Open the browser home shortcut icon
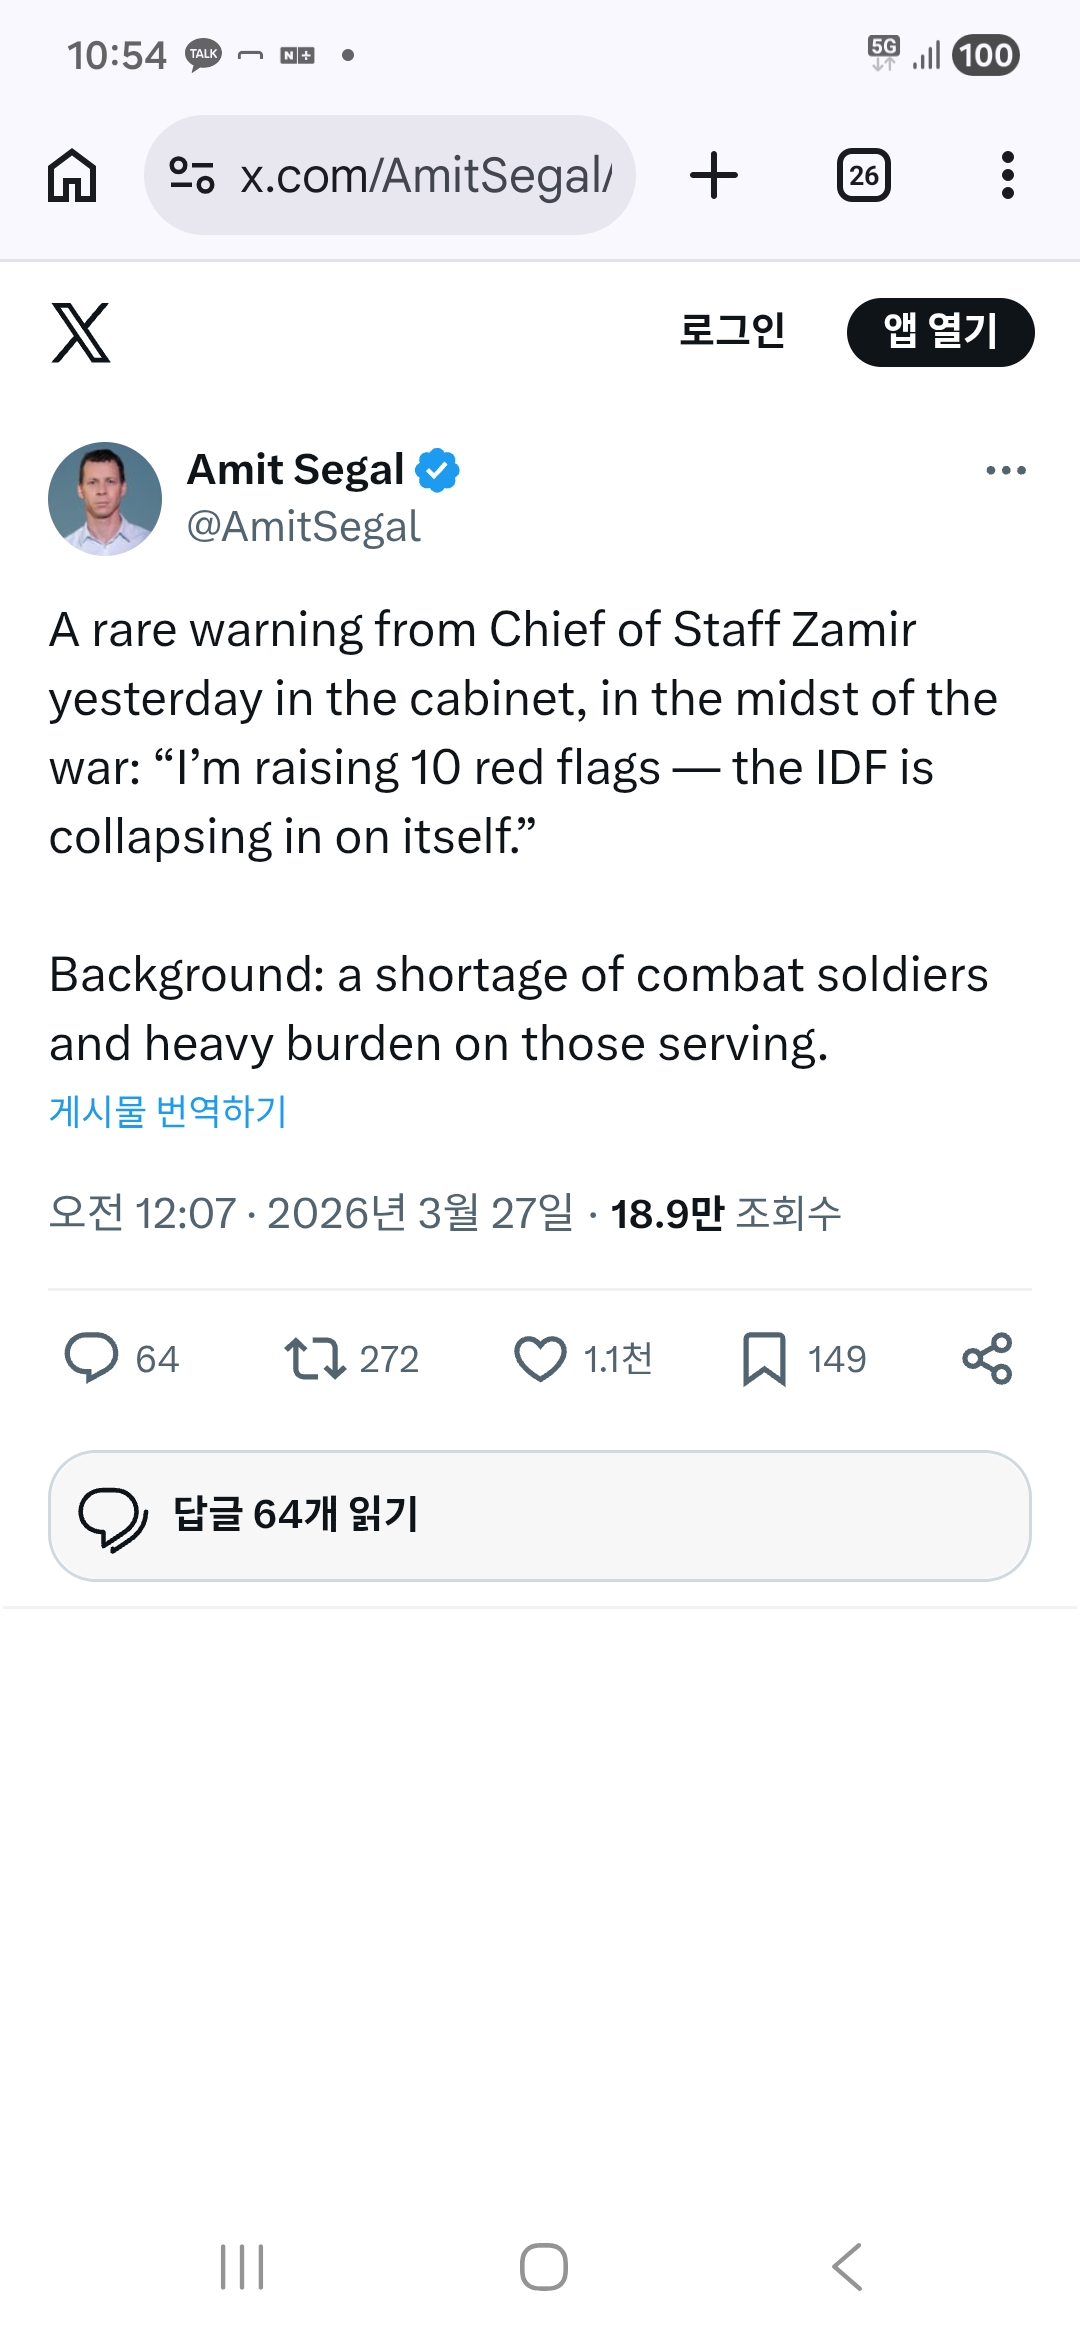Viewport: 1080px width, 2340px height. coord(70,174)
